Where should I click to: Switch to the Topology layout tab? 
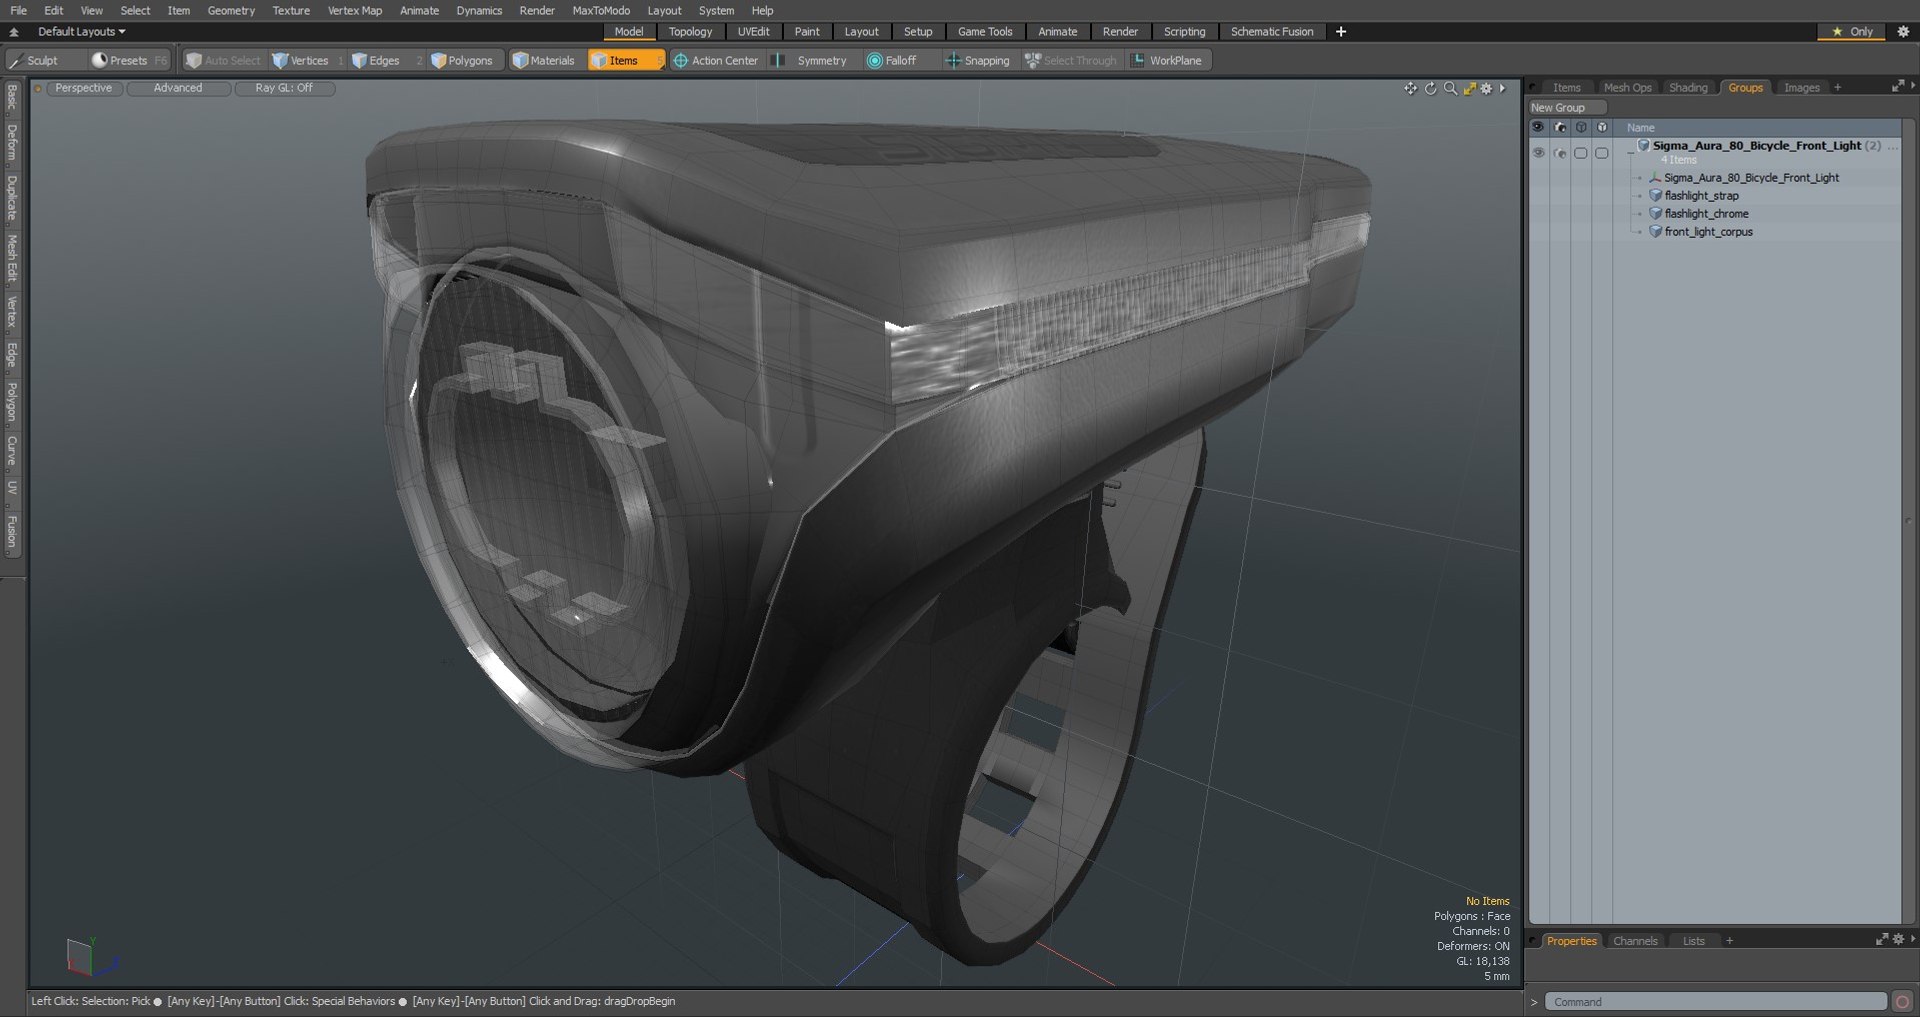pos(690,32)
